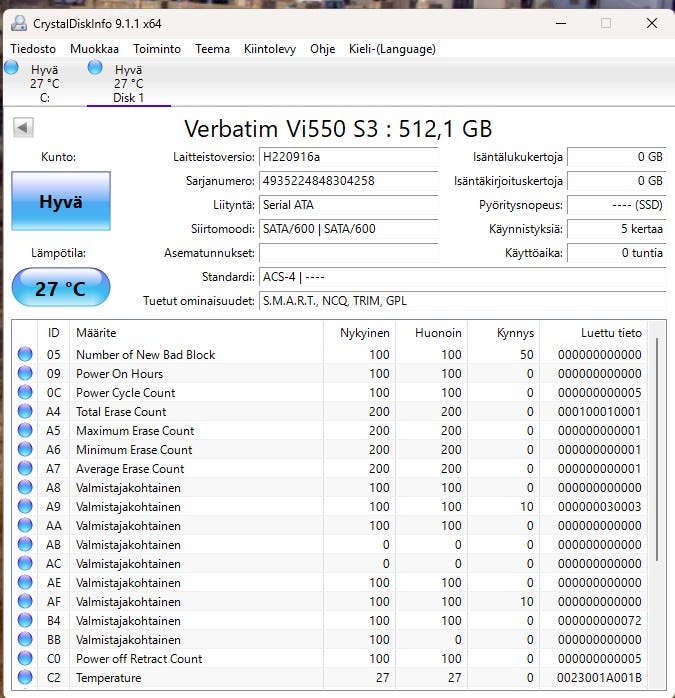Click the Laitteistoversio field H220916a
675x698 pixels.
pyautogui.click(x=349, y=157)
